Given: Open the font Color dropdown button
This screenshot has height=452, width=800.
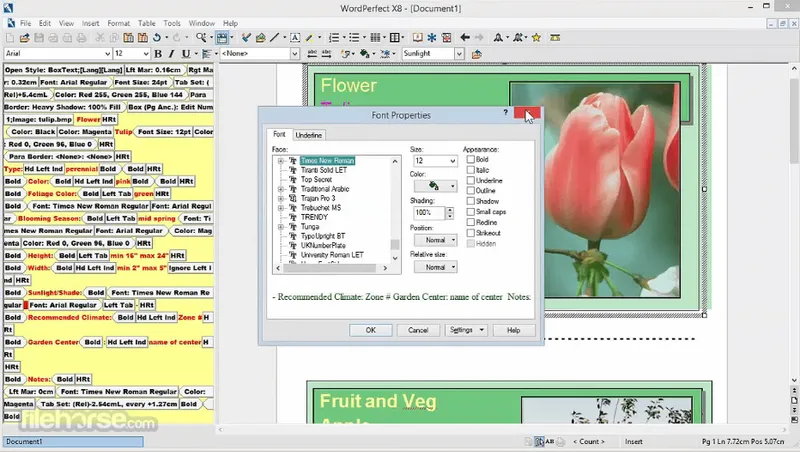Looking at the screenshot, I should tap(435, 186).
